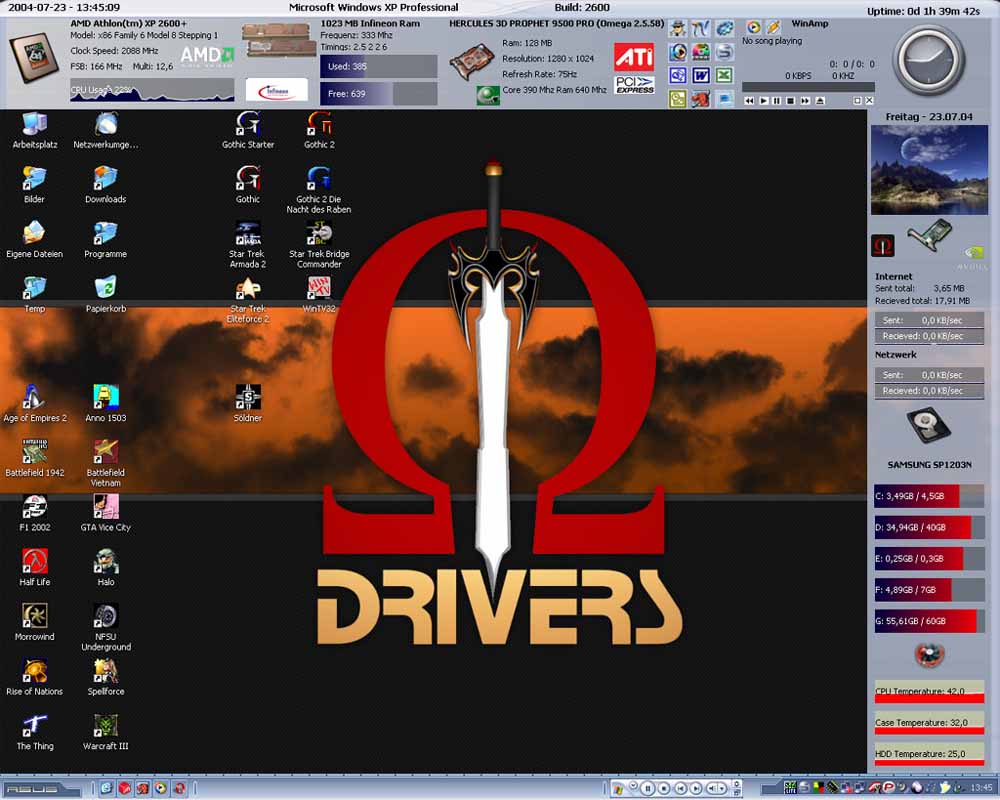The width and height of the screenshot is (1000, 800).
Task: Launch Age of Empires 2
Action: [34, 404]
